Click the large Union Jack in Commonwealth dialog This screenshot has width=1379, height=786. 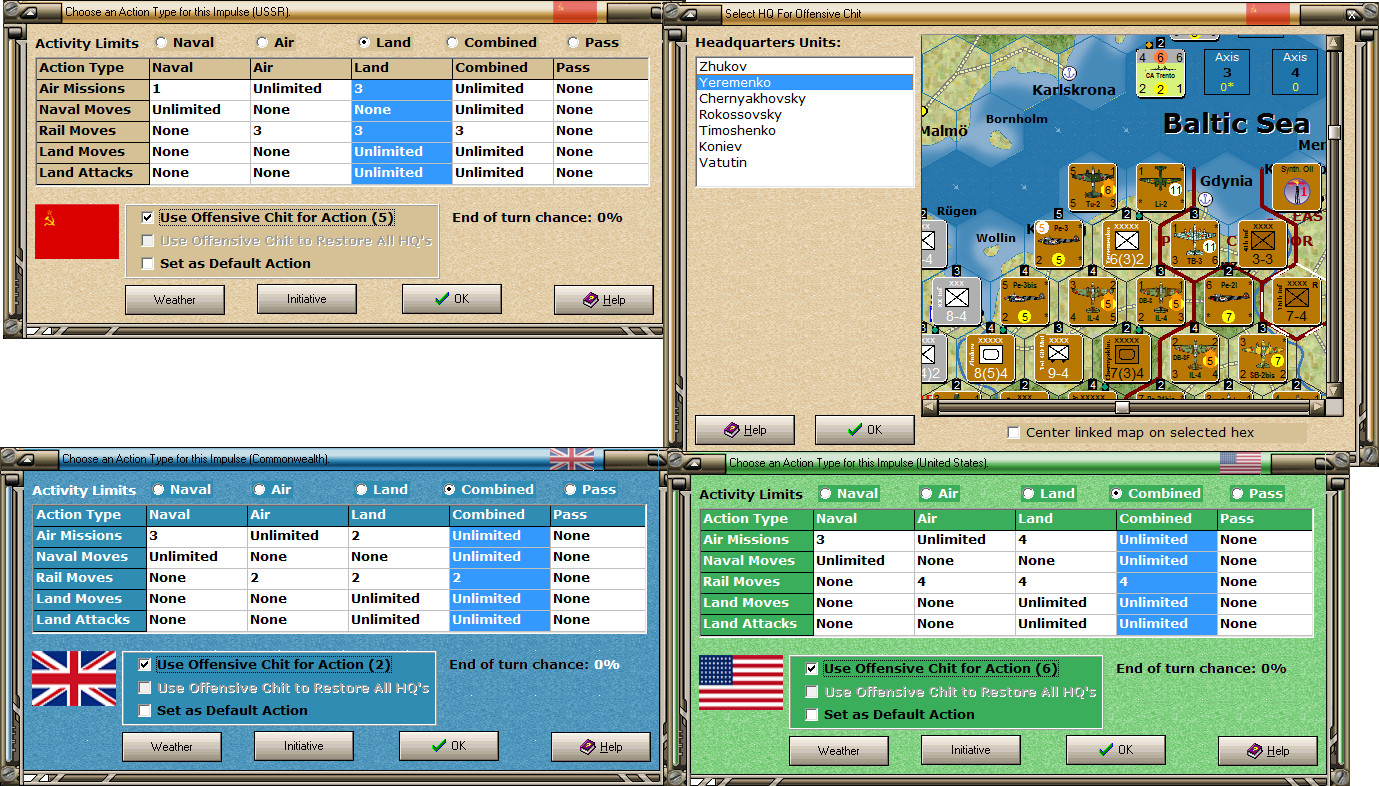tap(74, 678)
